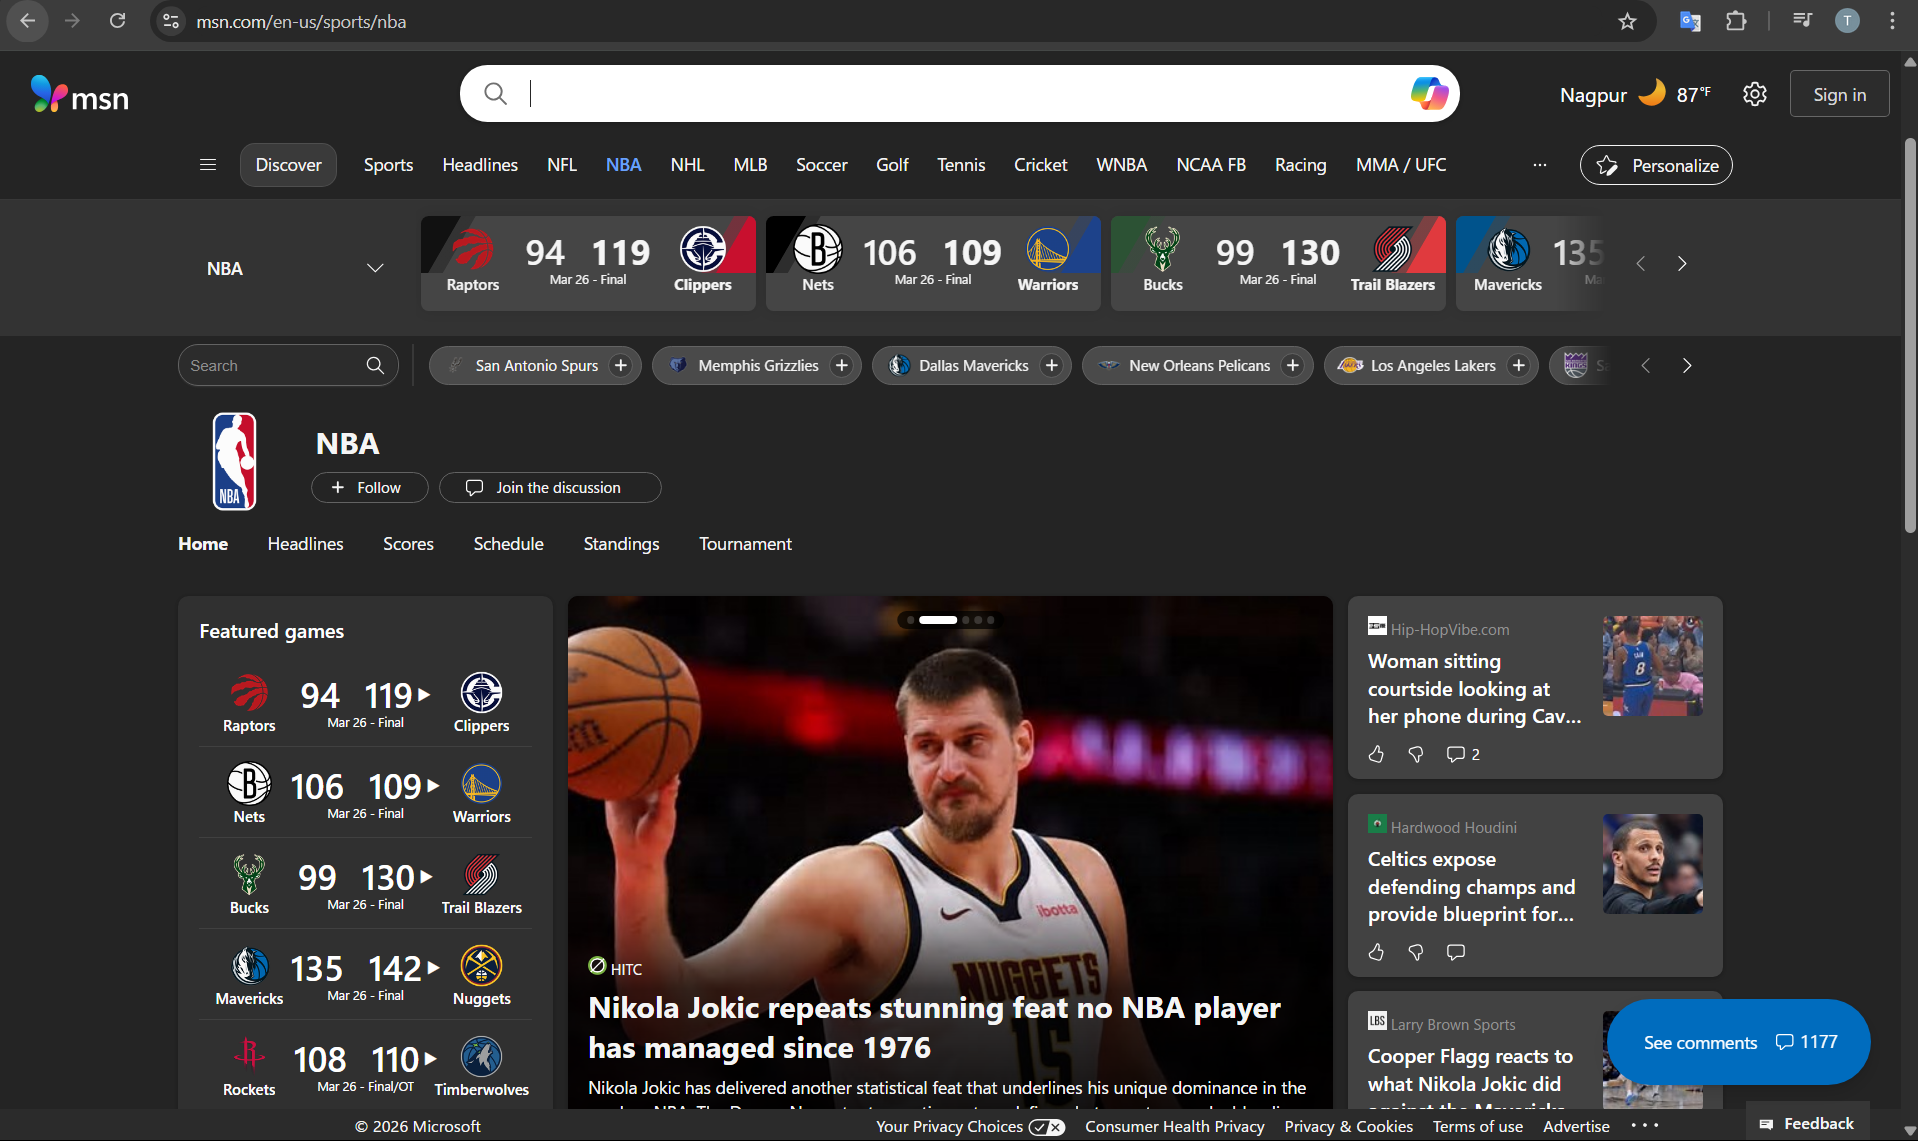Toggle Your Privacy Choices switch icon
1918x1141 pixels.
tap(1047, 1127)
